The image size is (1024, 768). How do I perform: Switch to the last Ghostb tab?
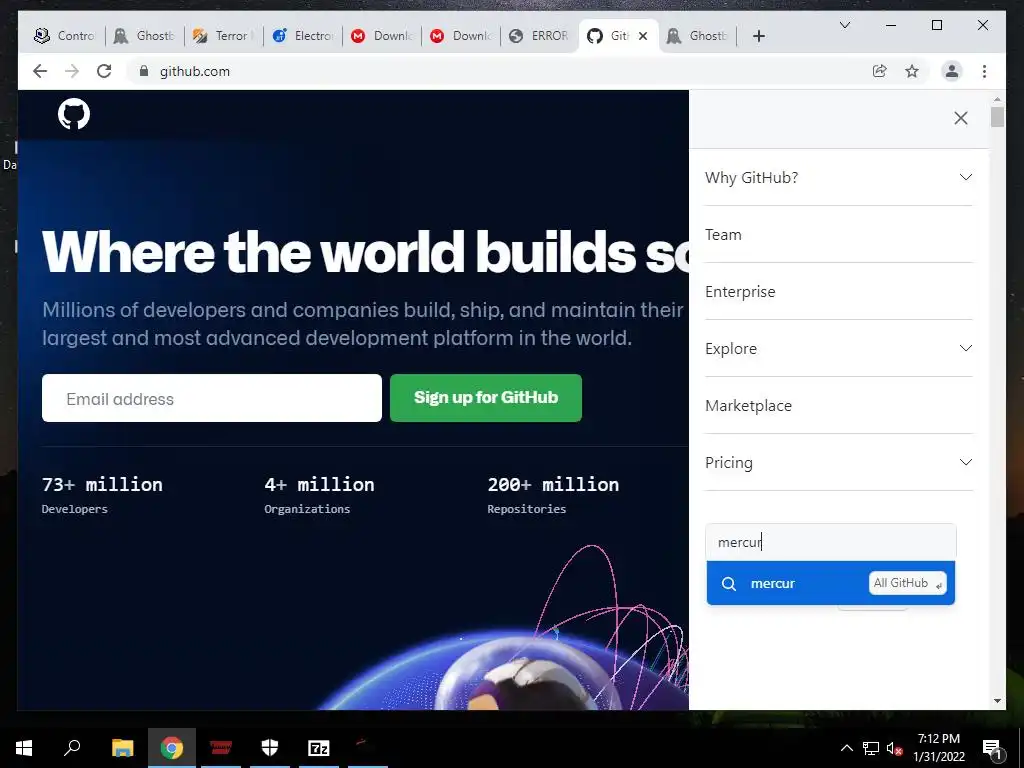click(x=697, y=36)
